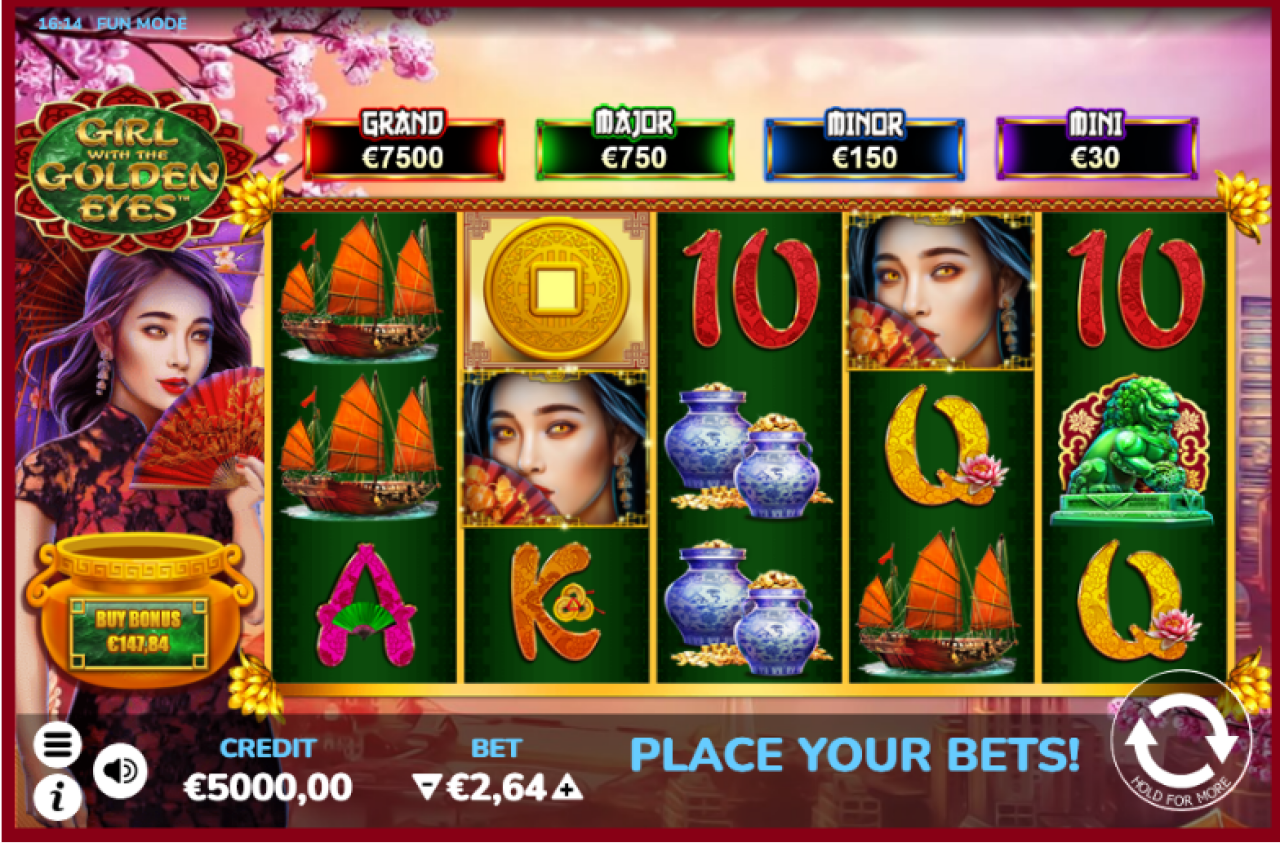Screen dimensions: 1280x847
Task: Click the Girl with the Golden Eyes logo
Action: tap(128, 167)
